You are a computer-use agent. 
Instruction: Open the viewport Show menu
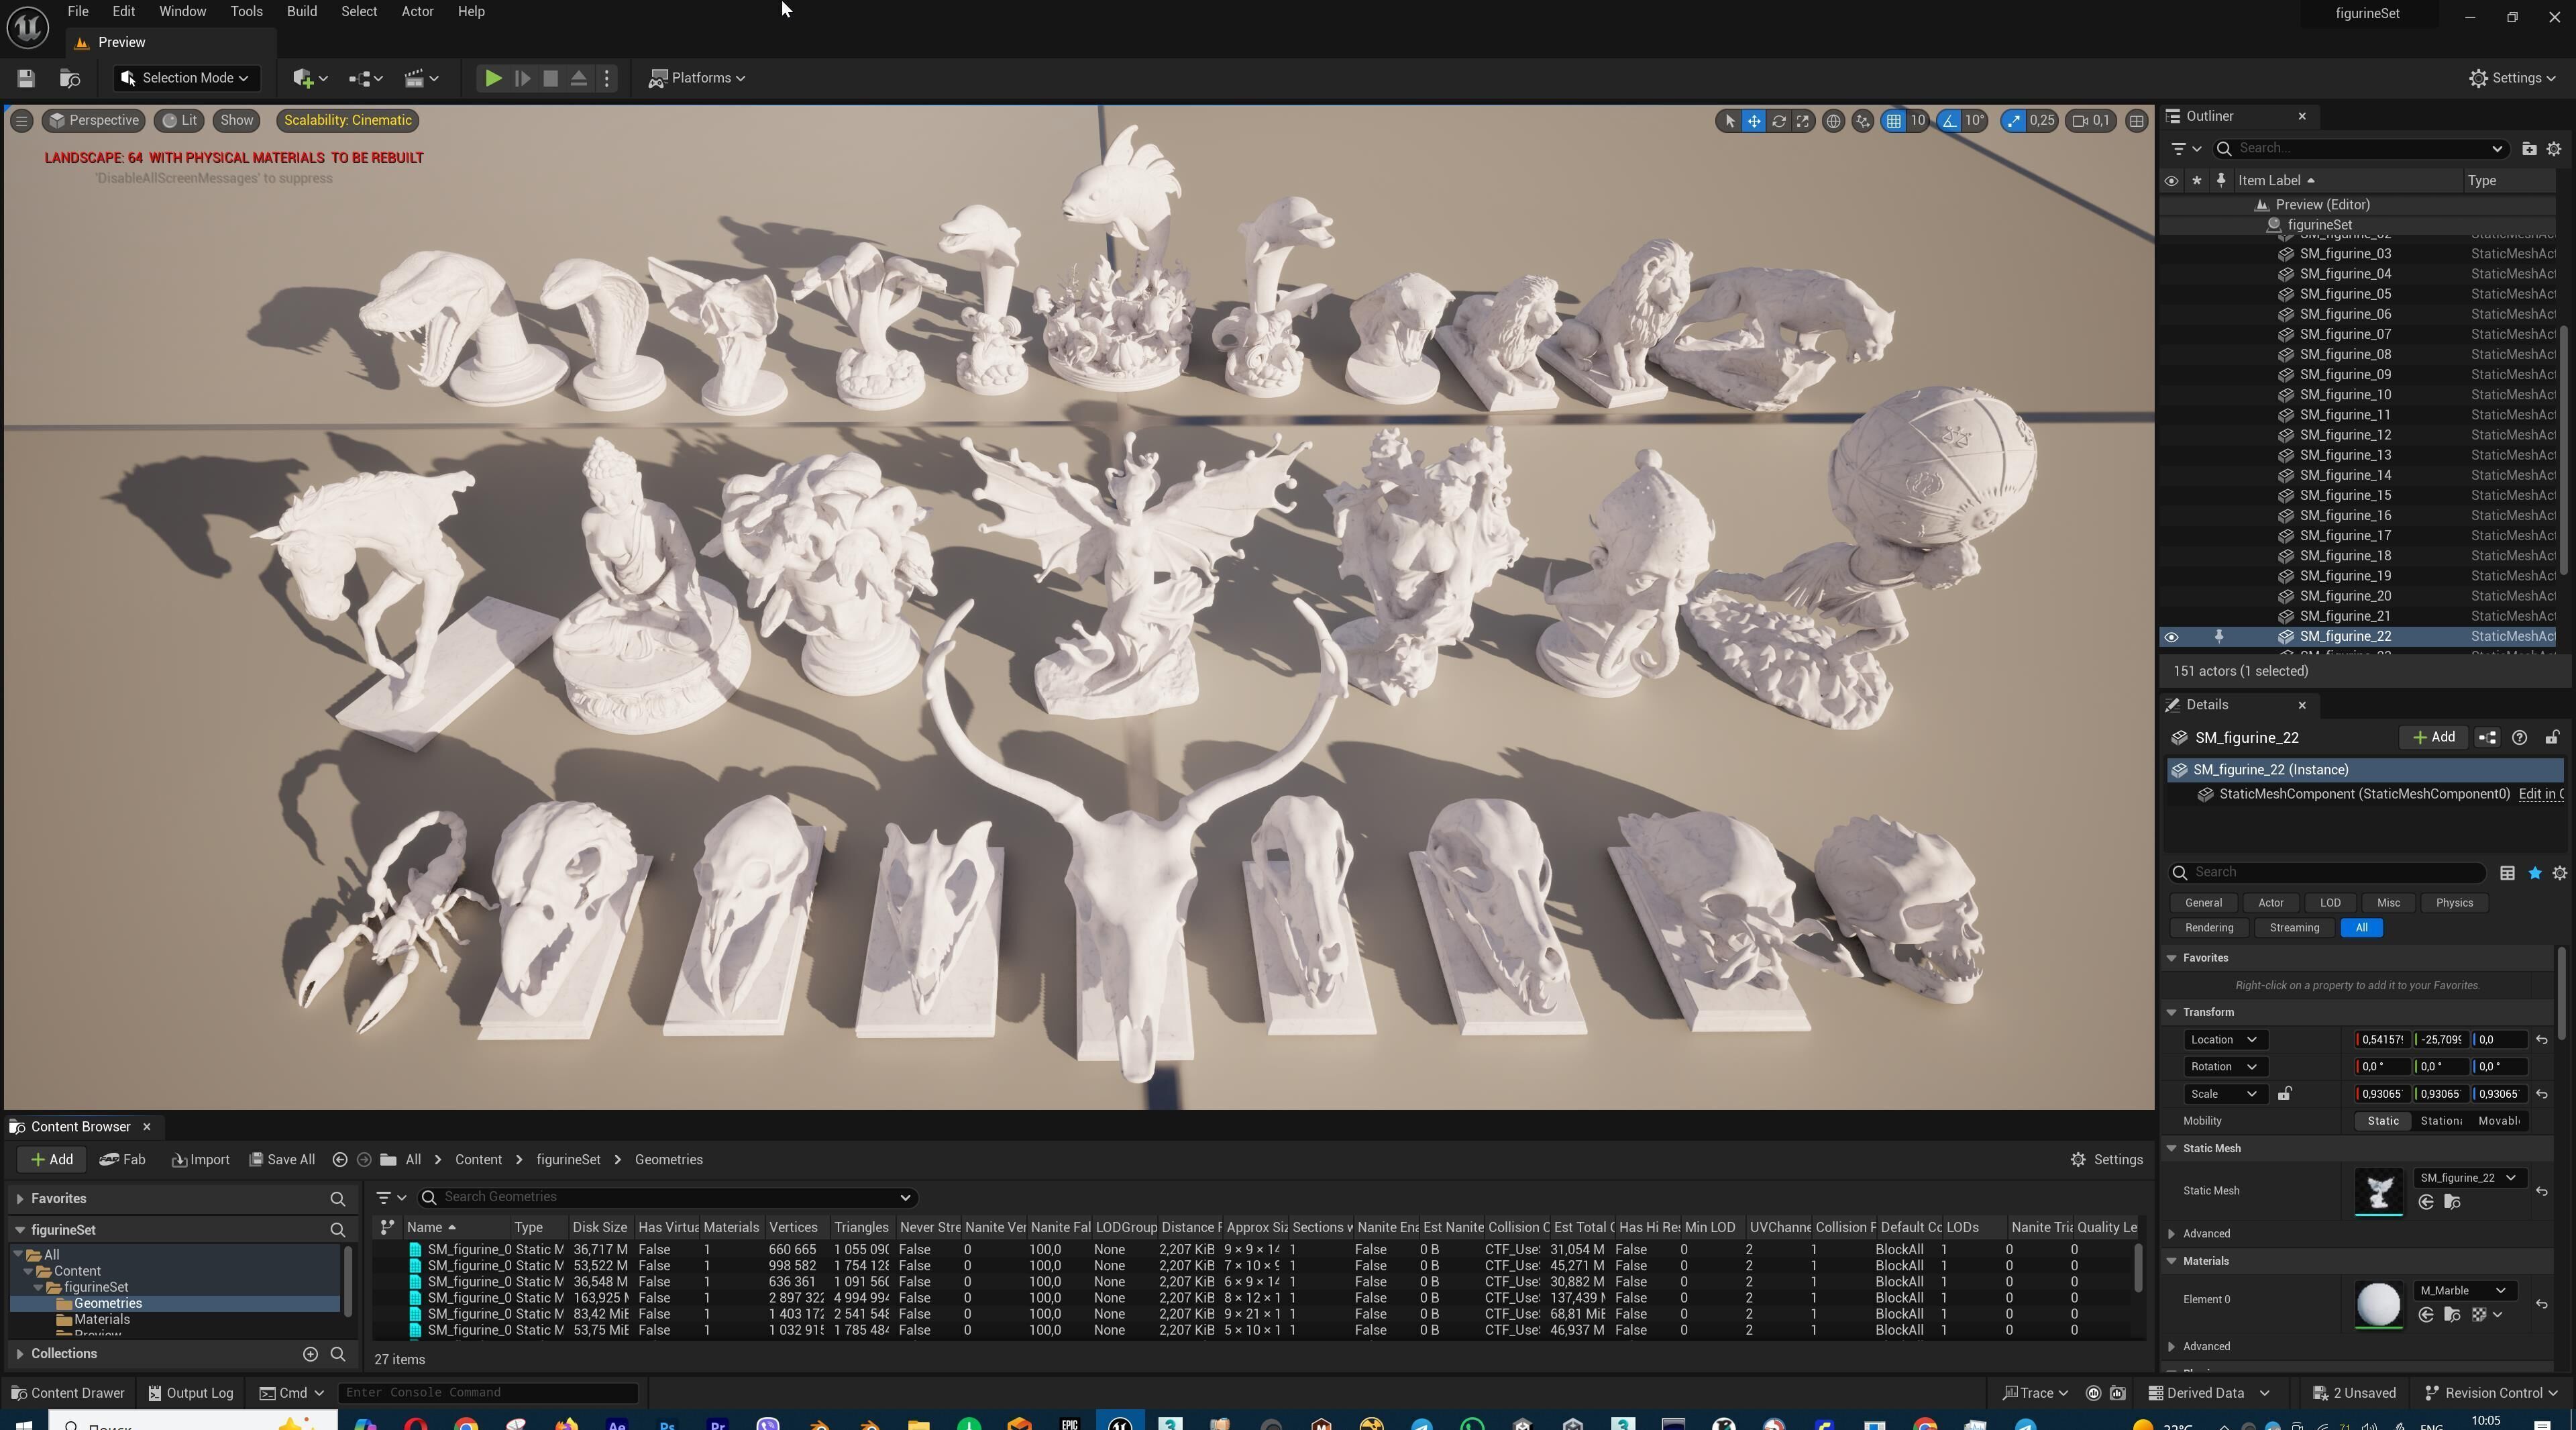click(x=237, y=121)
